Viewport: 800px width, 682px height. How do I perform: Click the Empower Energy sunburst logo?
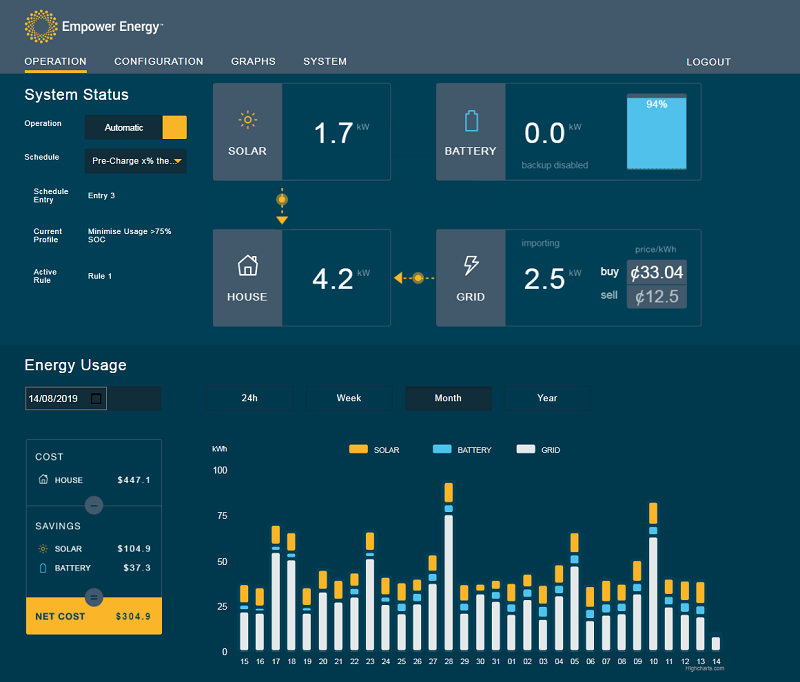point(41,27)
